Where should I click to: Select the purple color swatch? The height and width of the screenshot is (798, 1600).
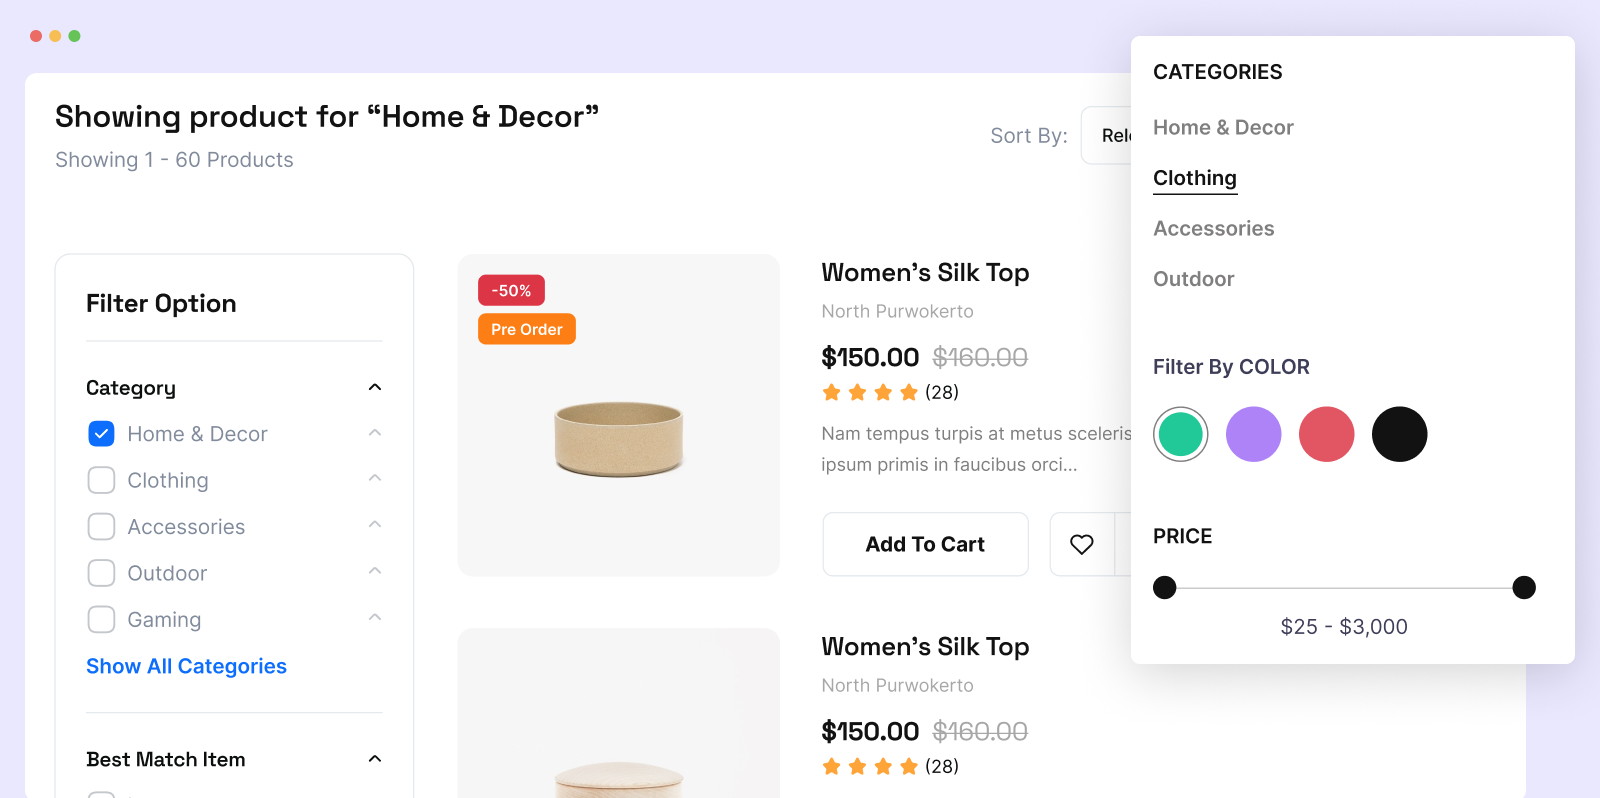tap(1253, 434)
